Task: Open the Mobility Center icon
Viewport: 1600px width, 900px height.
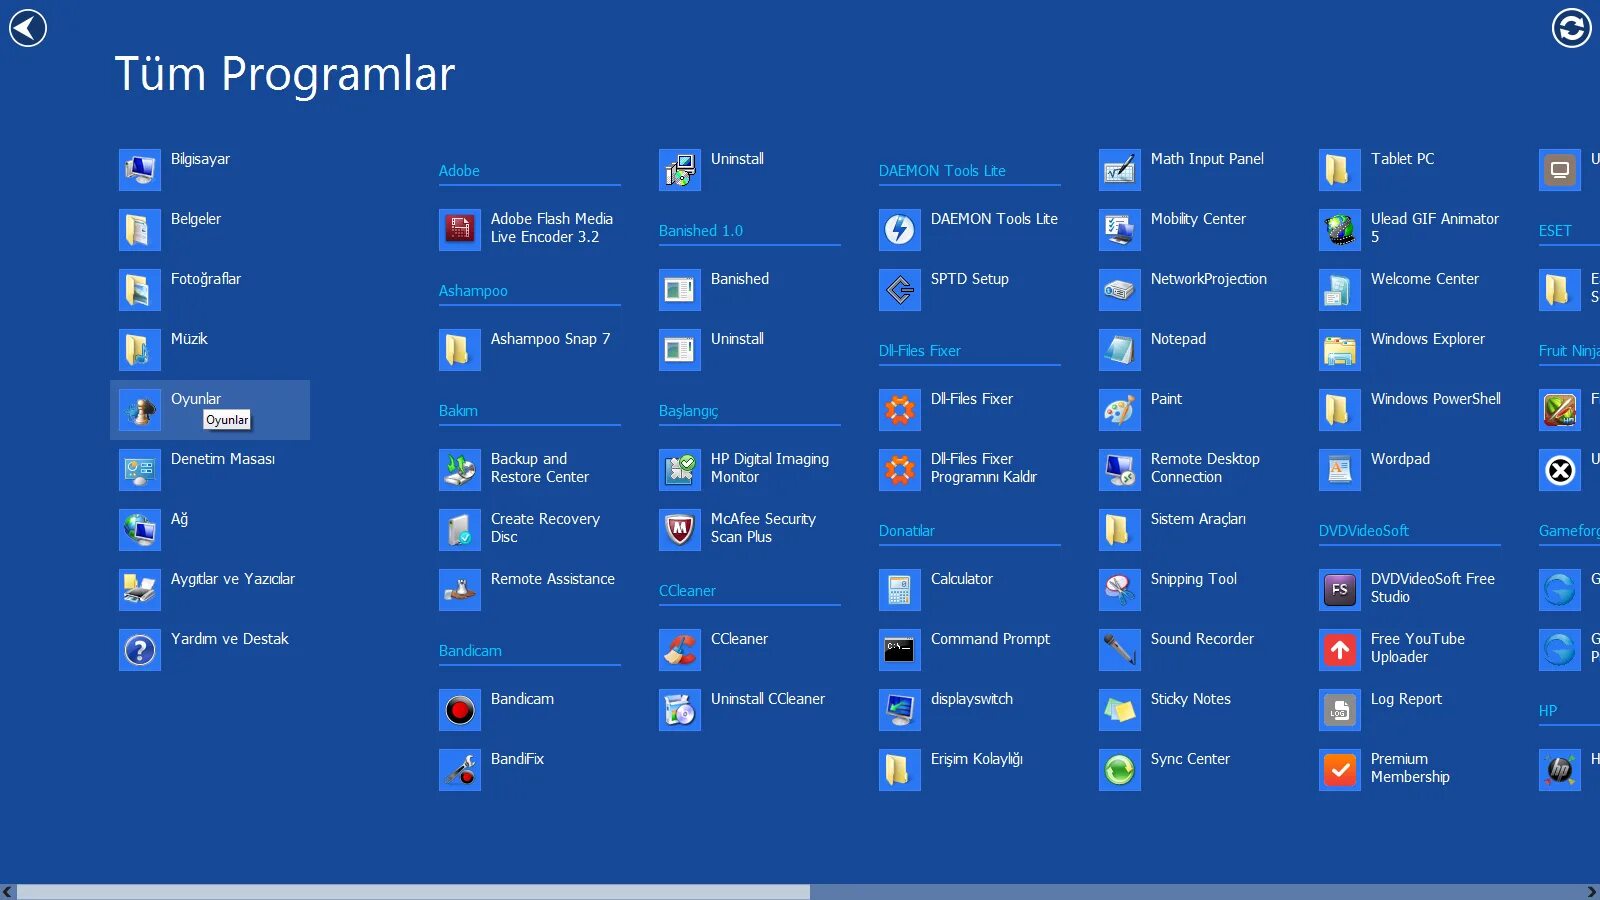Action: 1120,230
